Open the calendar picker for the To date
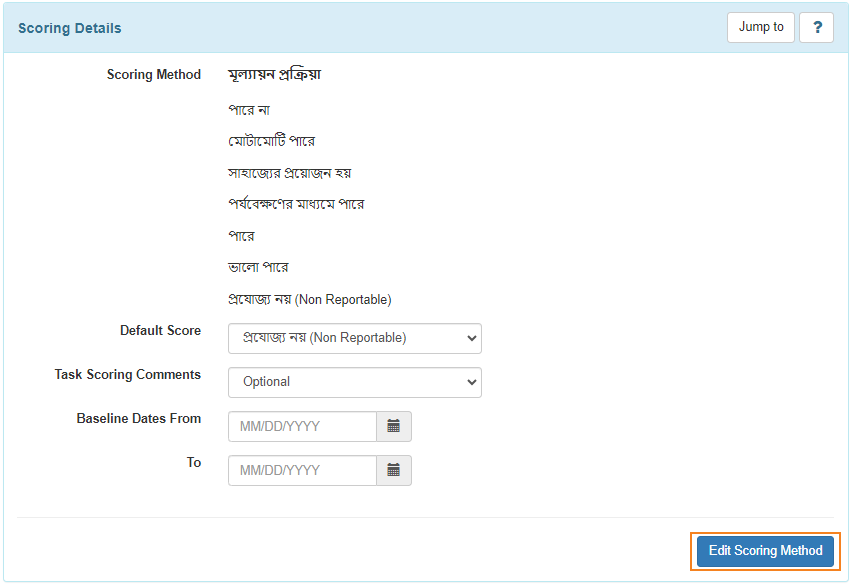 pyautogui.click(x=393, y=470)
